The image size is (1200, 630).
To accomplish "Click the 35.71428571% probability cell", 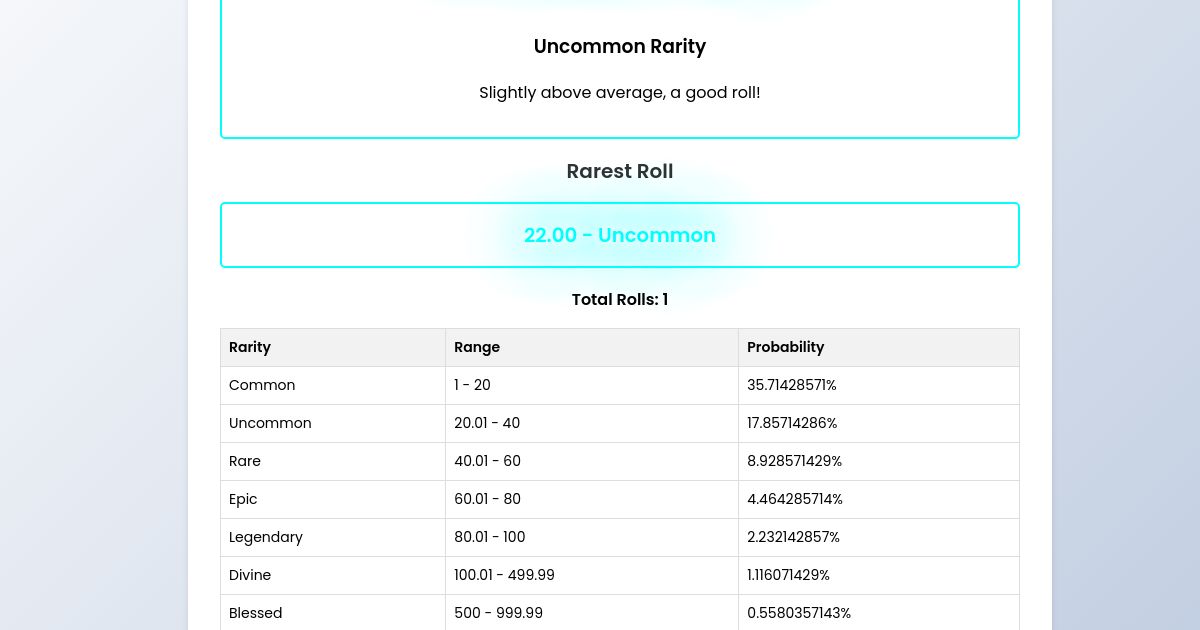I will (x=791, y=385).
